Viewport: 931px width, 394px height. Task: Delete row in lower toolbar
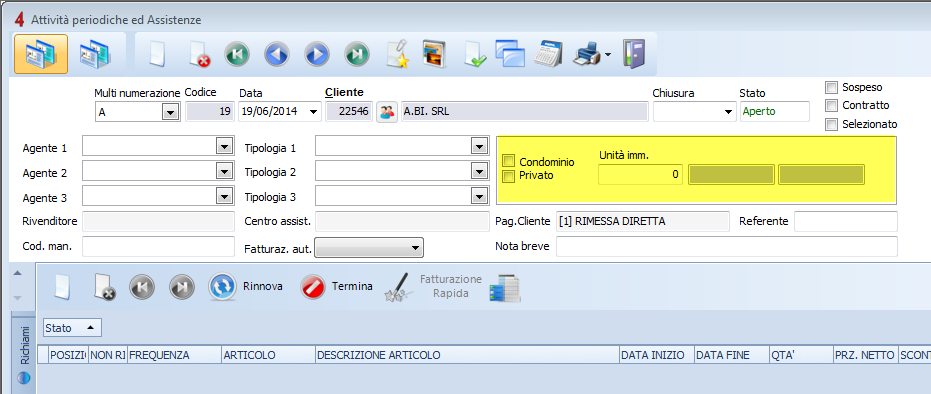tap(104, 287)
